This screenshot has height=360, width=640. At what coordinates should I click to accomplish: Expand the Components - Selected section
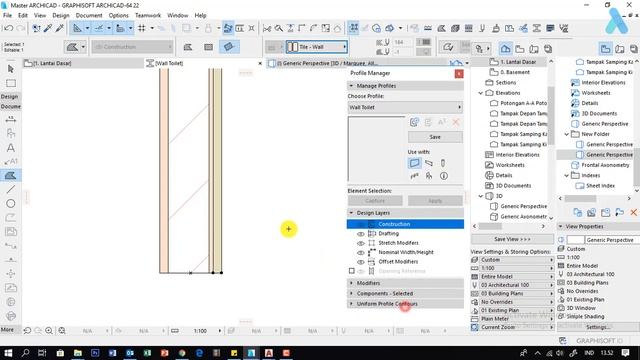tap(405, 293)
